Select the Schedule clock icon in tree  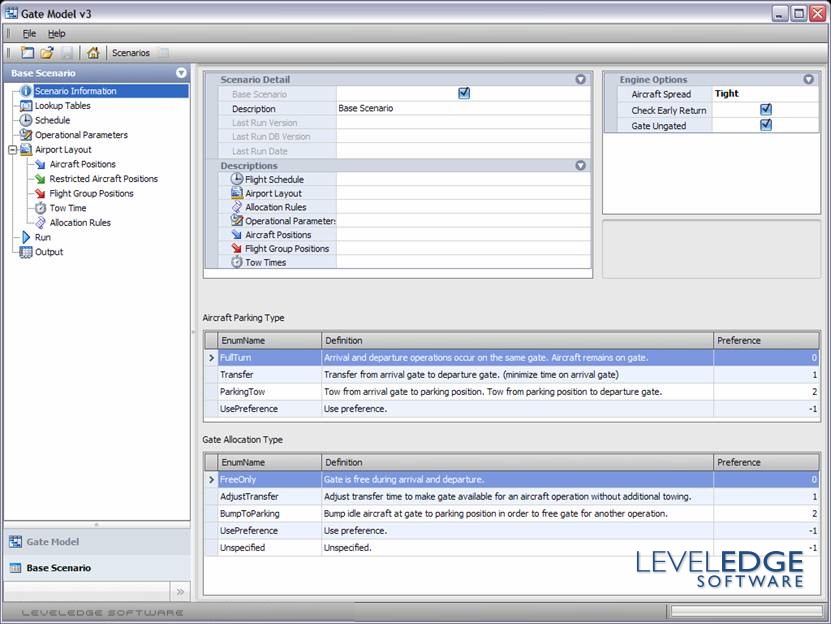pos(26,120)
